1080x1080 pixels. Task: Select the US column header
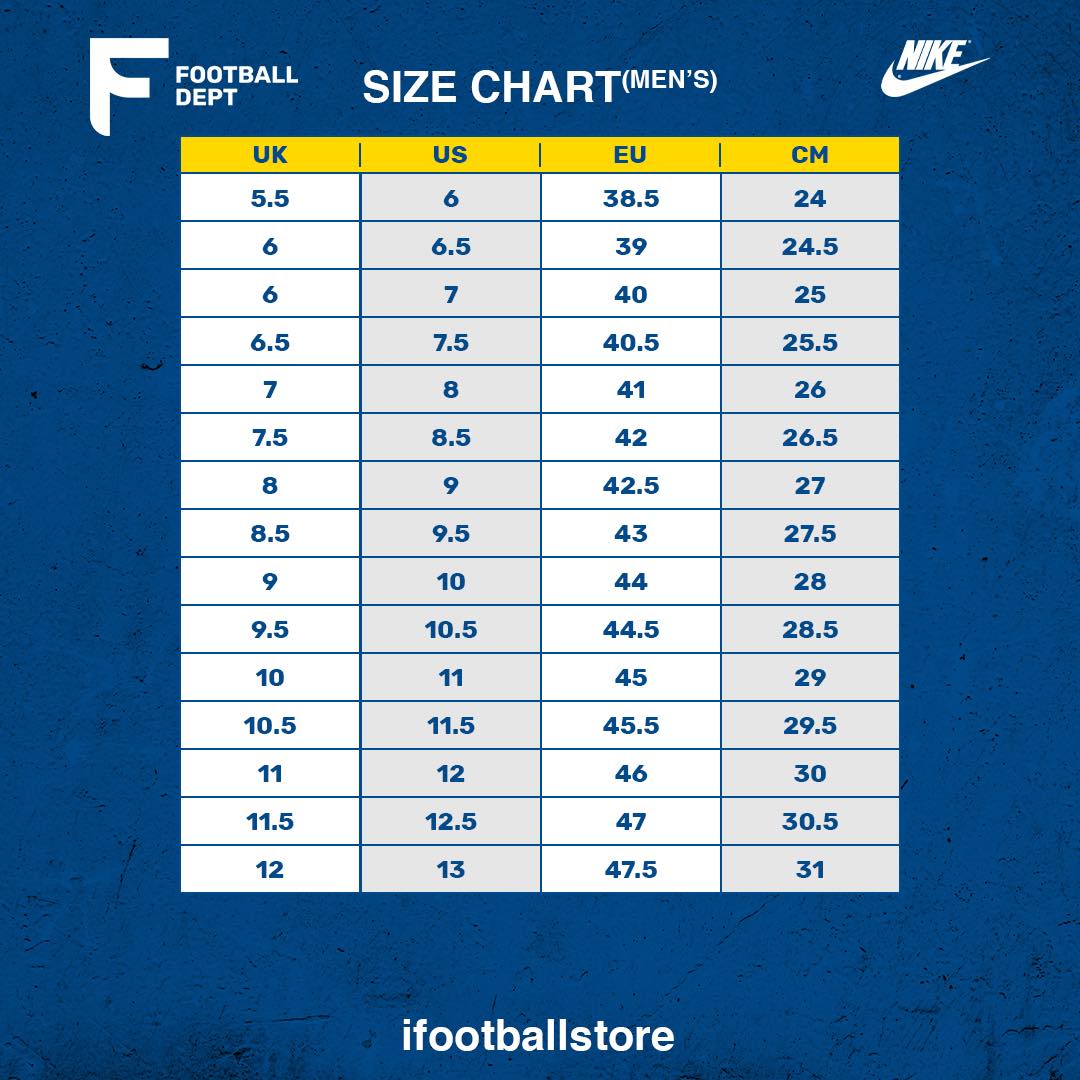(x=450, y=155)
